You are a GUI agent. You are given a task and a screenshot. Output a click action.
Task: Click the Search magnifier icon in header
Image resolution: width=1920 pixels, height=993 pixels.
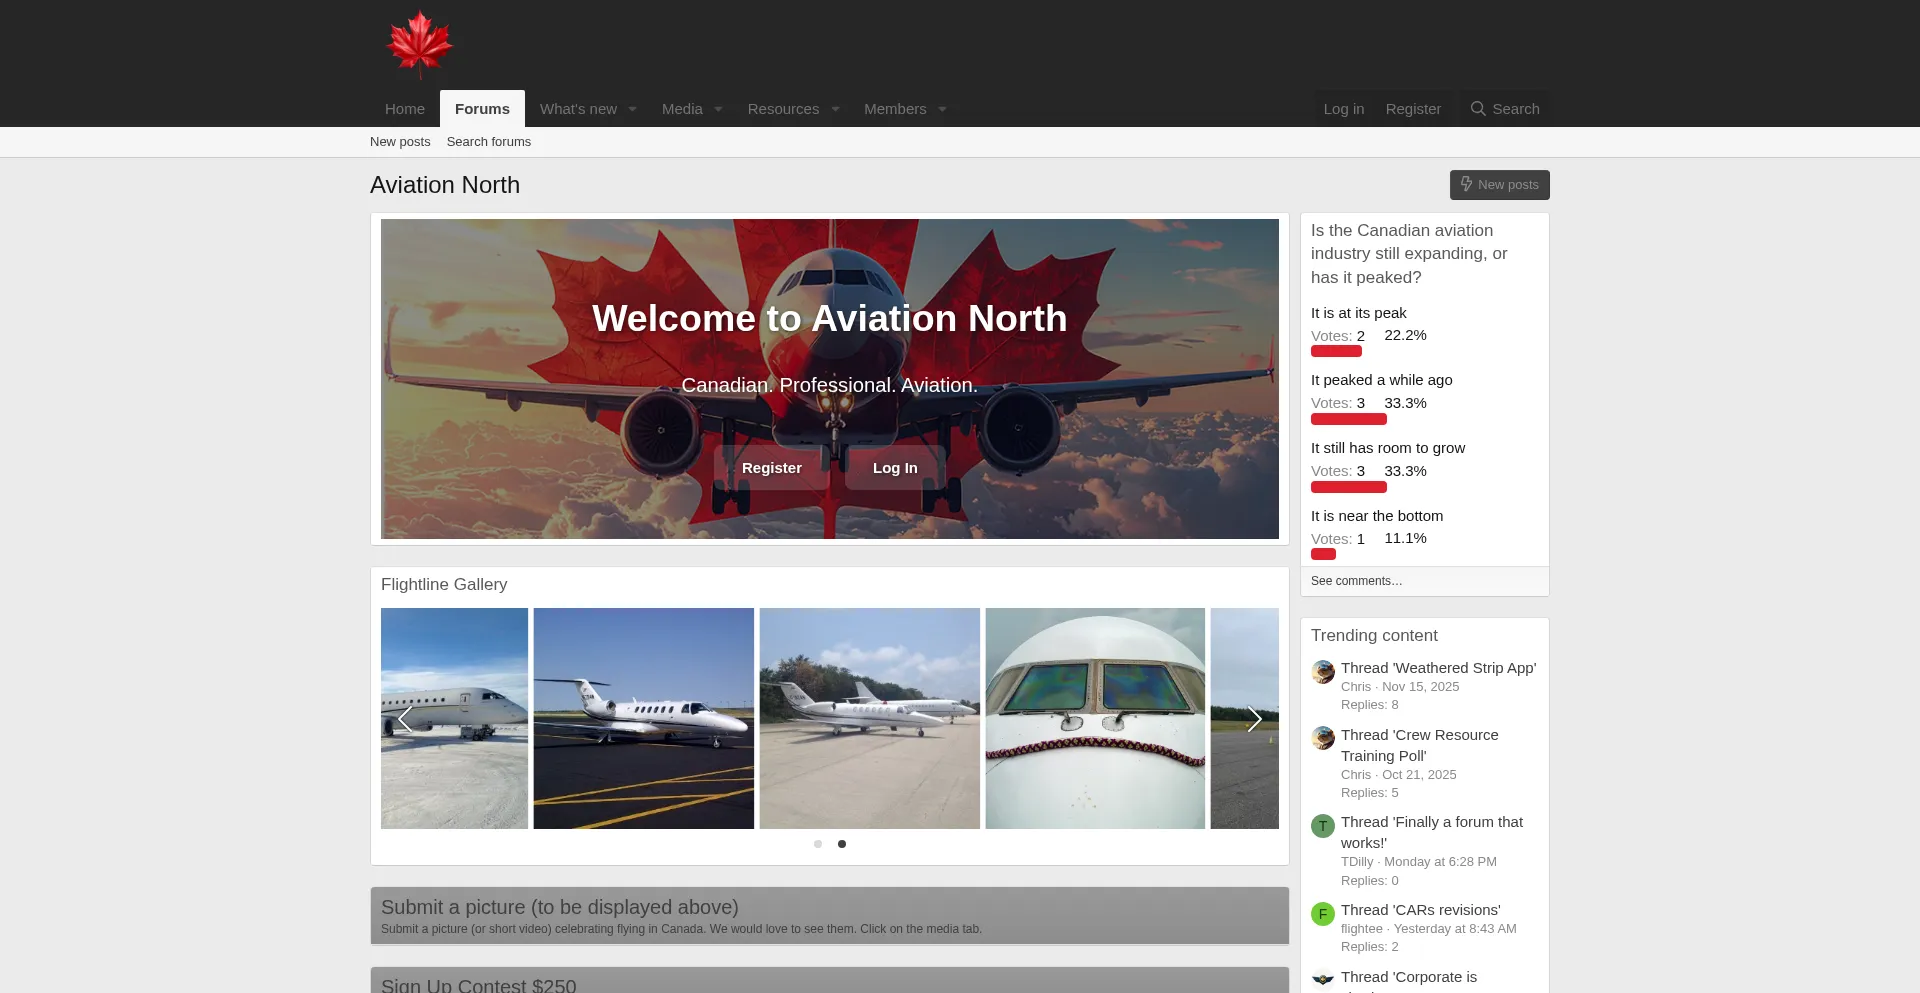pos(1478,109)
